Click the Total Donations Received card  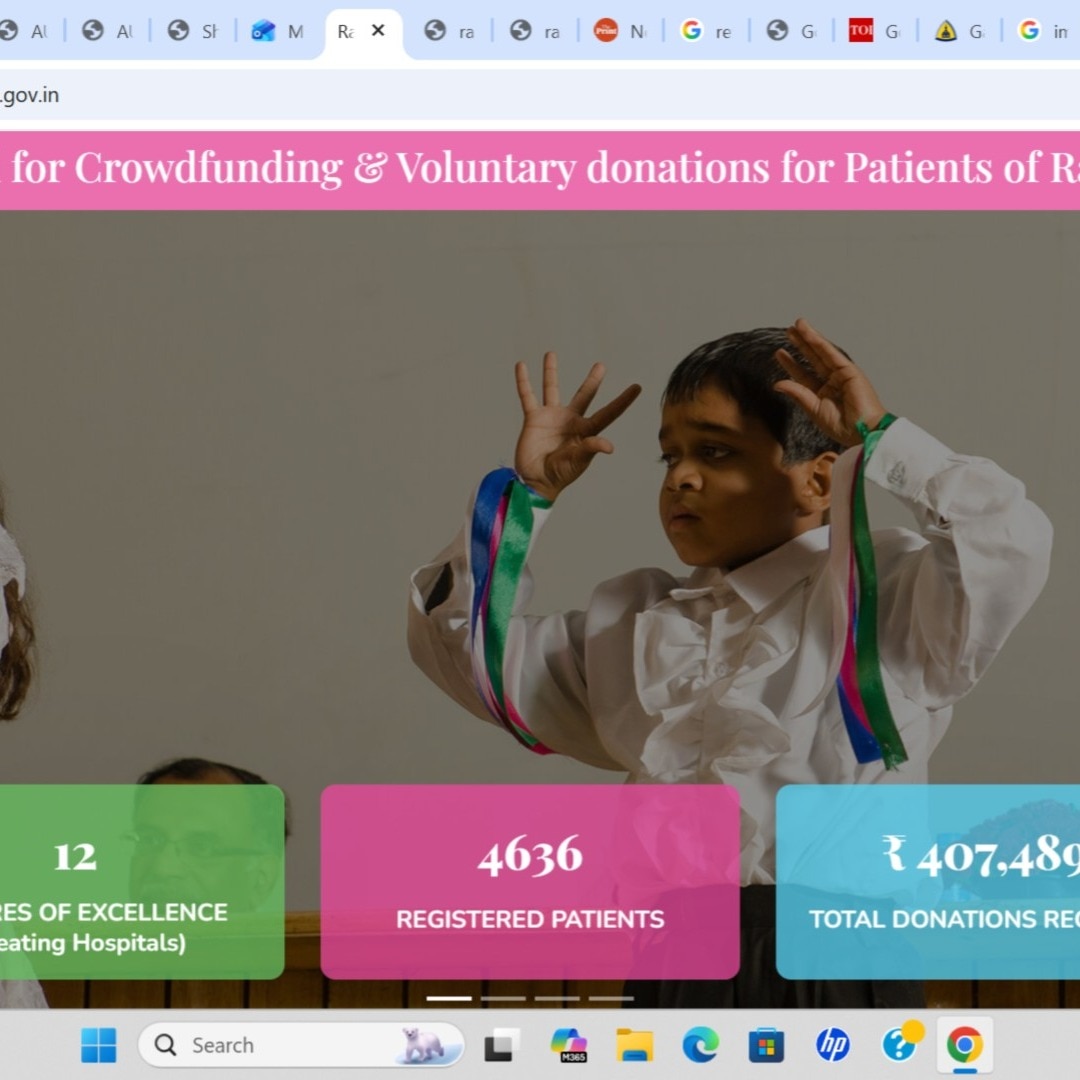[928, 882]
